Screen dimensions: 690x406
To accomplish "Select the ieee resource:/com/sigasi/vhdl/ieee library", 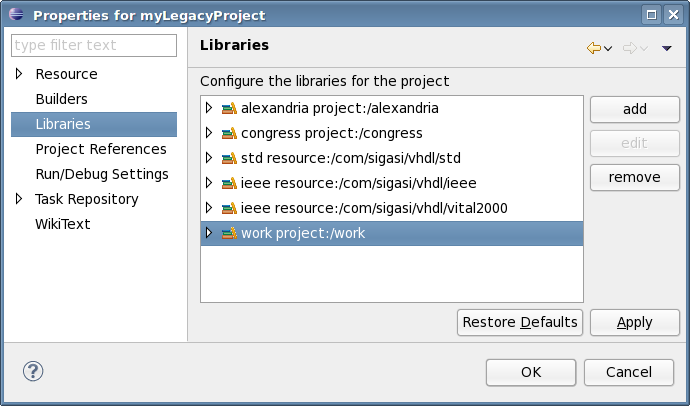I will click(x=358, y=183).
